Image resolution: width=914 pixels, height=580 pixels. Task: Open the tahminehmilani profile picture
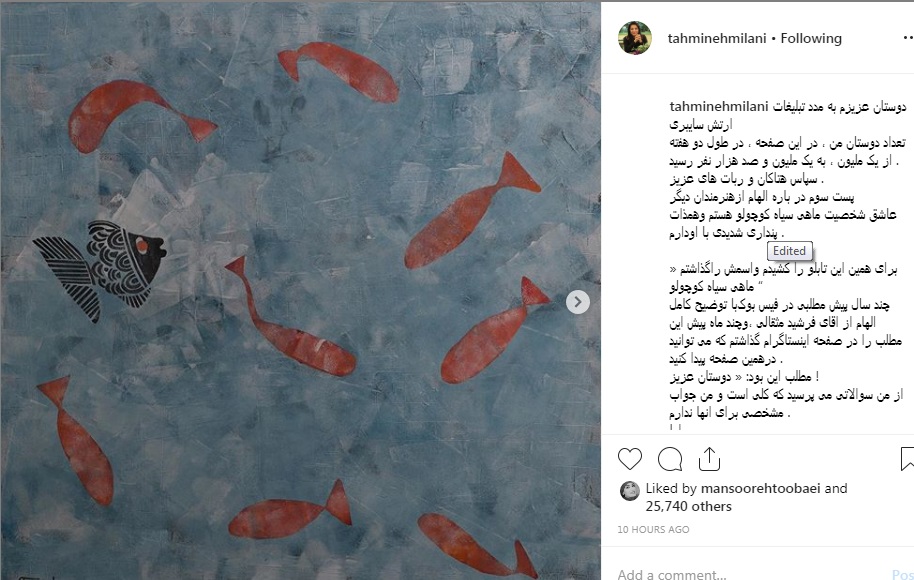635,38
